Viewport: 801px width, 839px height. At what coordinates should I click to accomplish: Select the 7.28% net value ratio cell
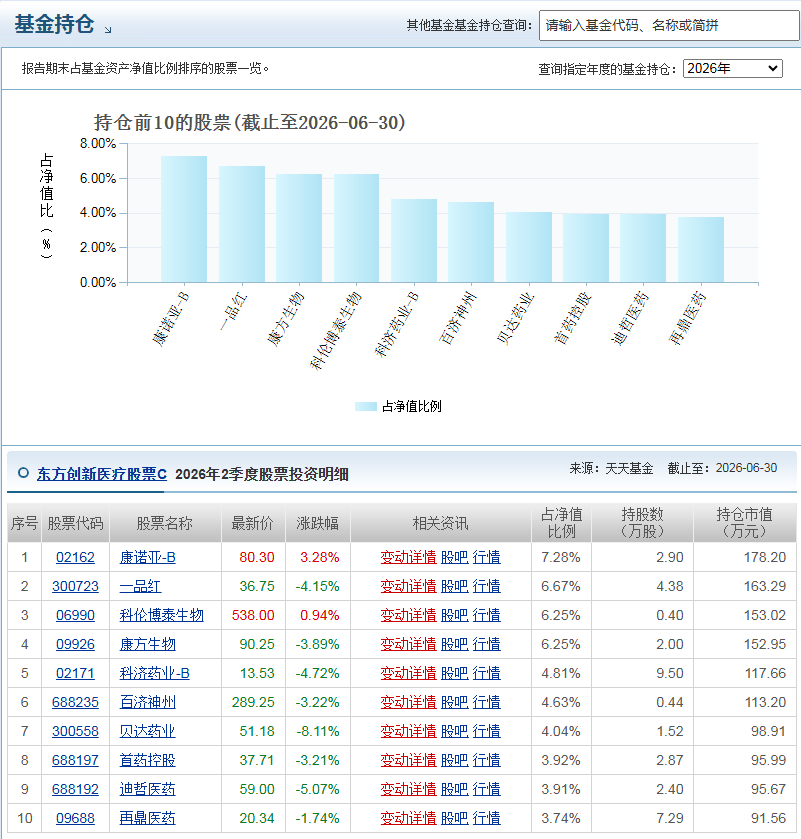coord(561,558)
